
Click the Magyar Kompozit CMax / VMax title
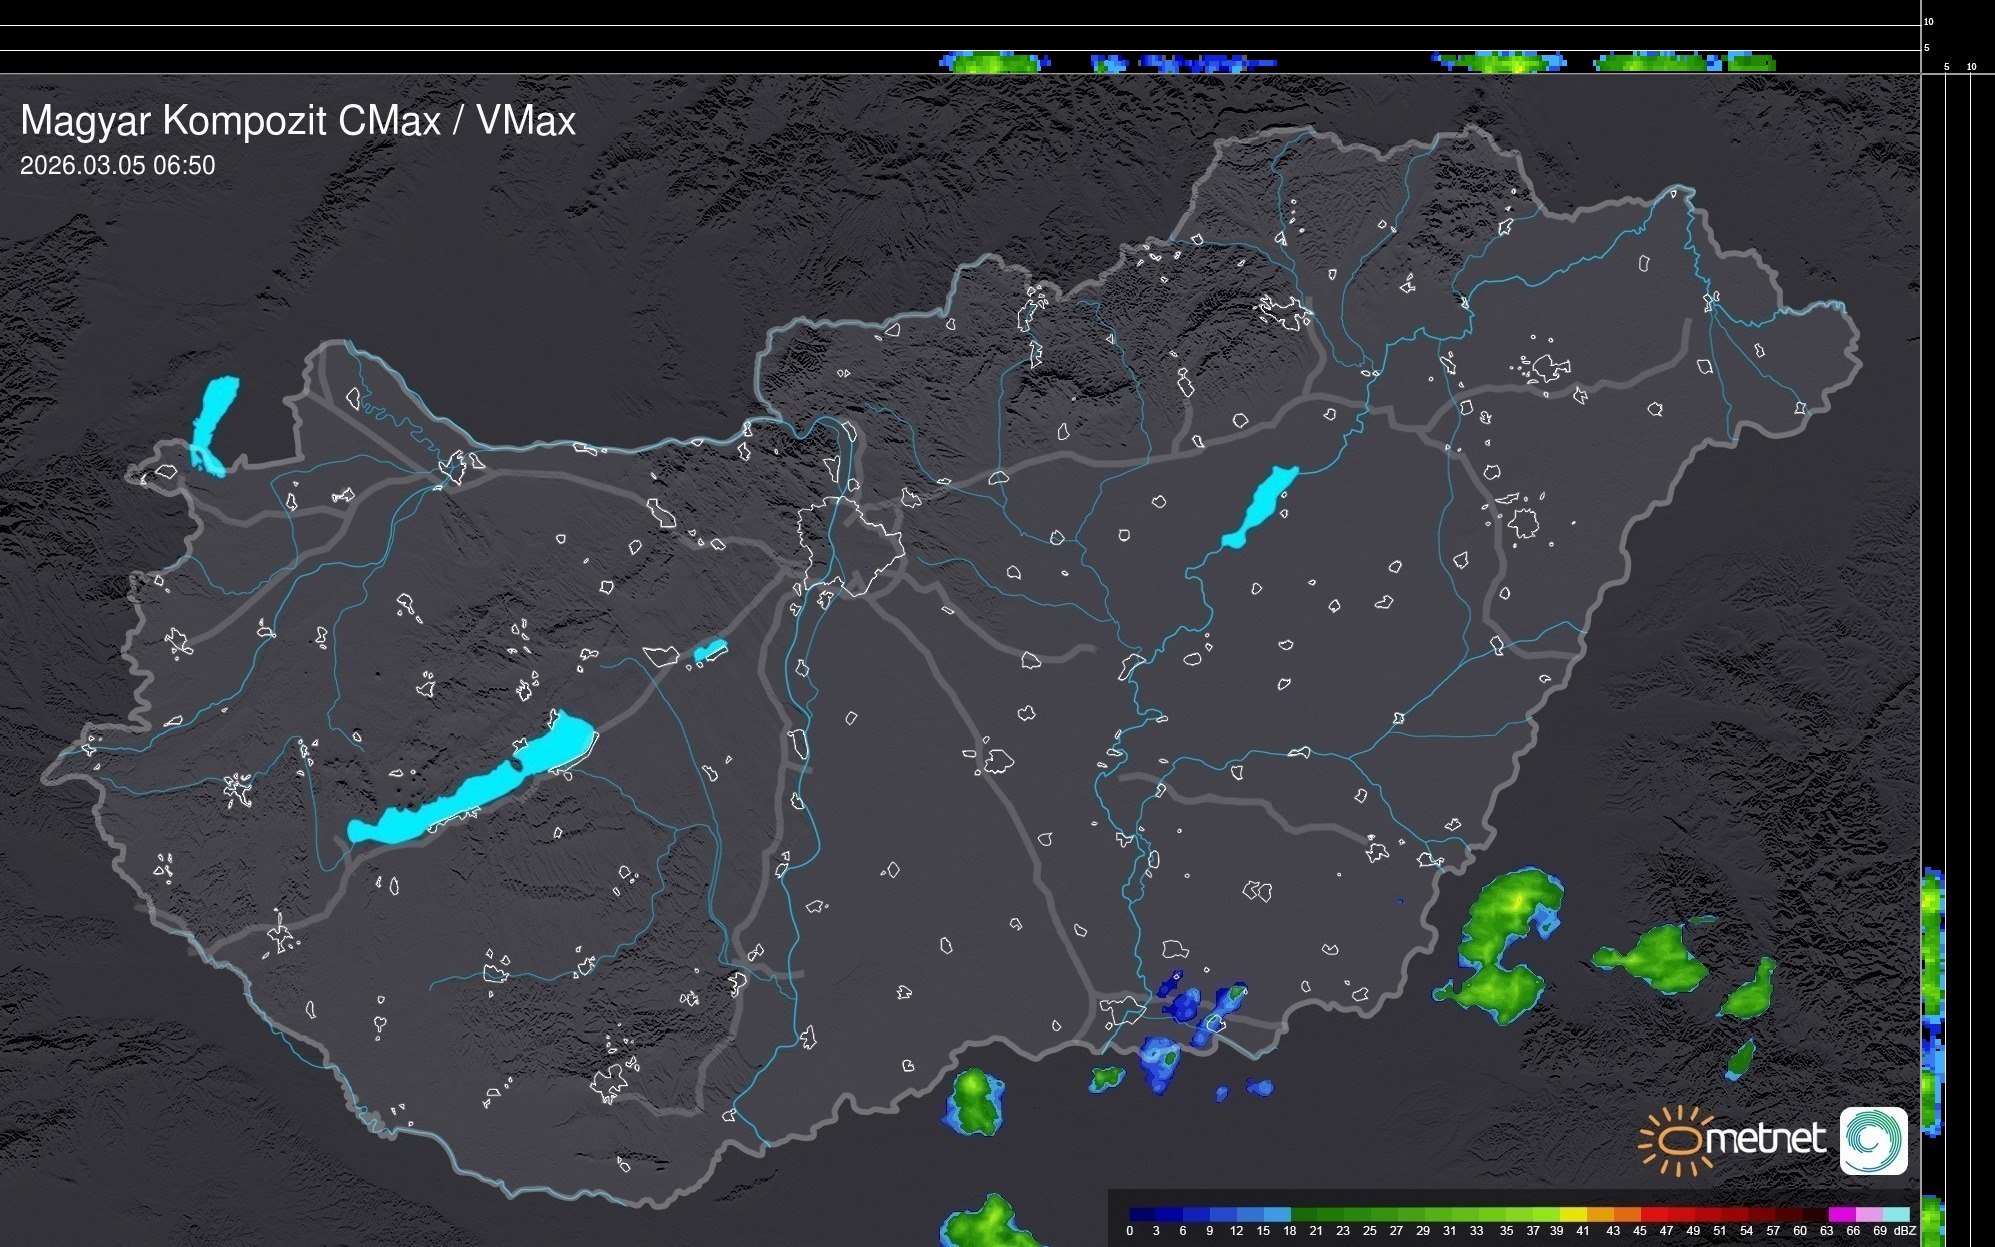[x=298, y=121]
